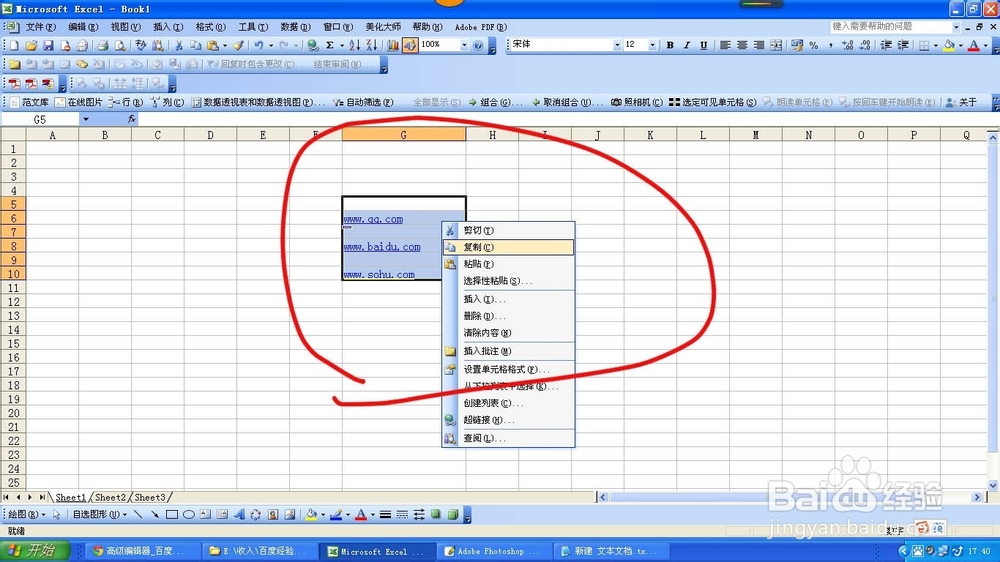
Task: Click the AutoSum sigma icon
Action: (x=330, y=45)
